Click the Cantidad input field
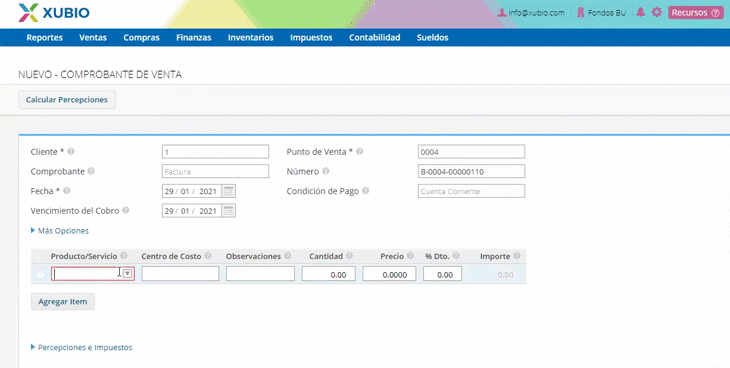 329,274
